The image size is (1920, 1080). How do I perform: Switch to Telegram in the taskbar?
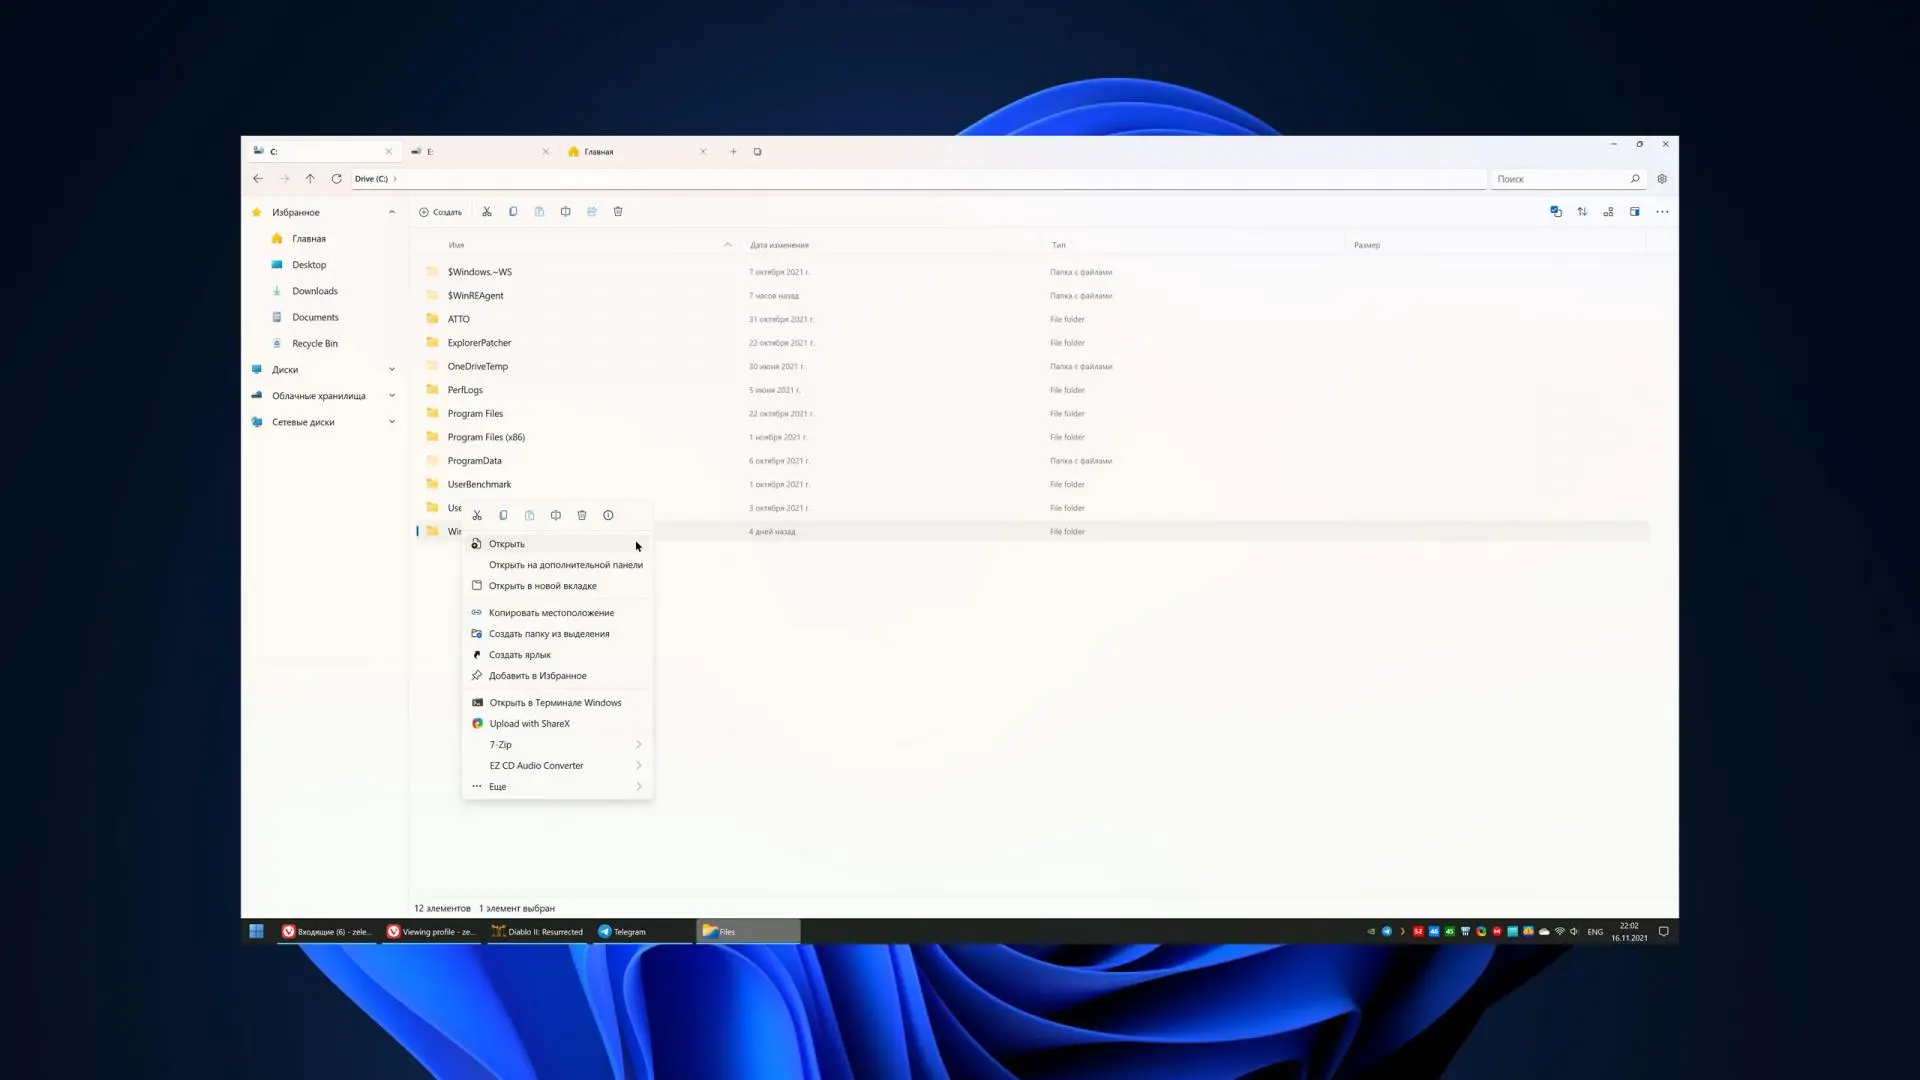pyautogui.click(x=643, y=931)
